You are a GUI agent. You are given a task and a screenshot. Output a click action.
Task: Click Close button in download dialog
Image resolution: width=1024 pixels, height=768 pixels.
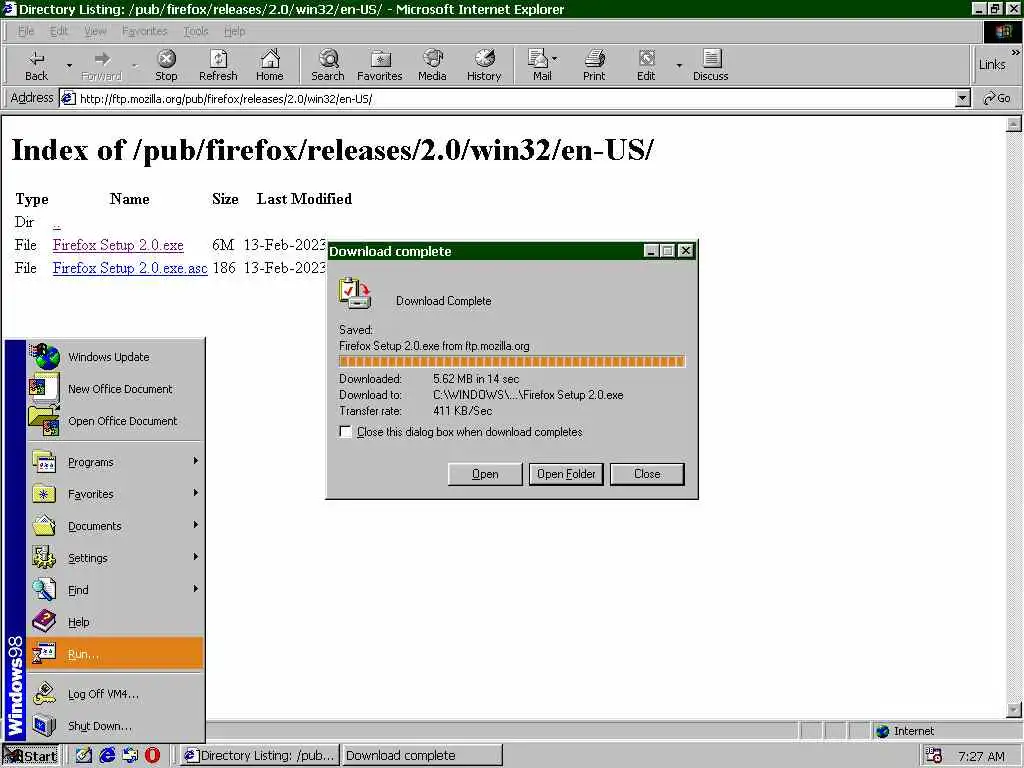[x=647, y=474]
